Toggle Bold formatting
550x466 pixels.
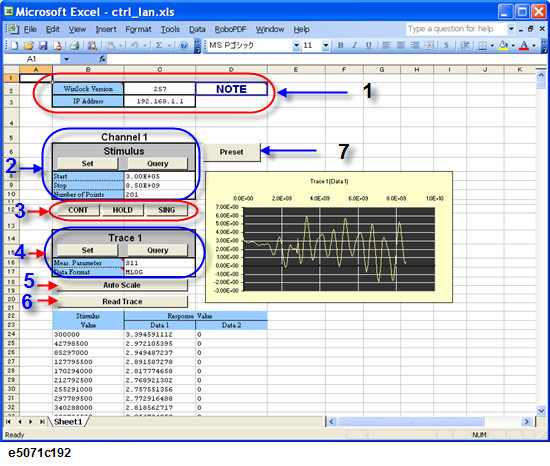(x=340, y=45)
